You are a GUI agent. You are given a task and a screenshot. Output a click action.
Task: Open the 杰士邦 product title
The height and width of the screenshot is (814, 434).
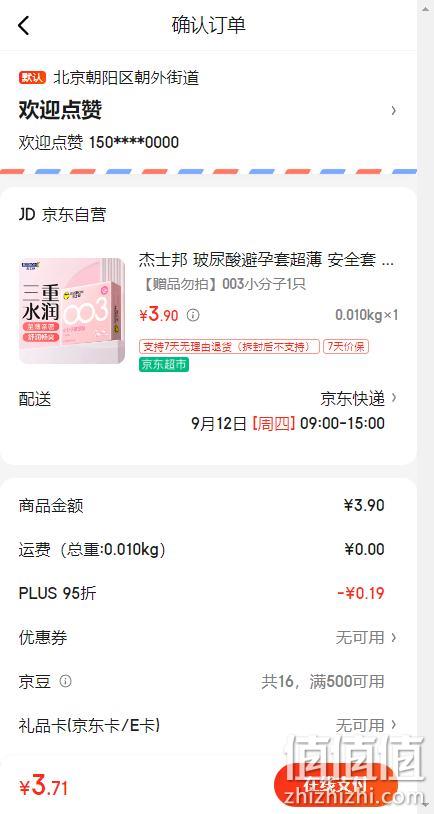pyautogui.click(x=266, y=260)
